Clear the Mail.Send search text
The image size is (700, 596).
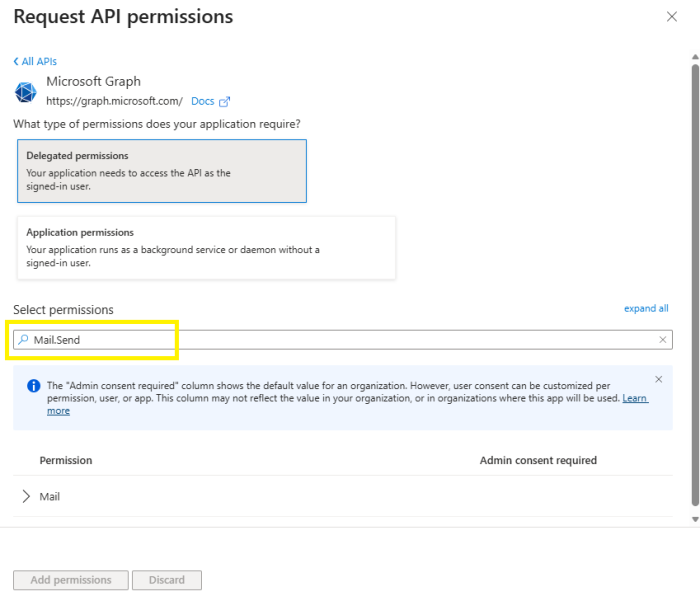point(662,340)
